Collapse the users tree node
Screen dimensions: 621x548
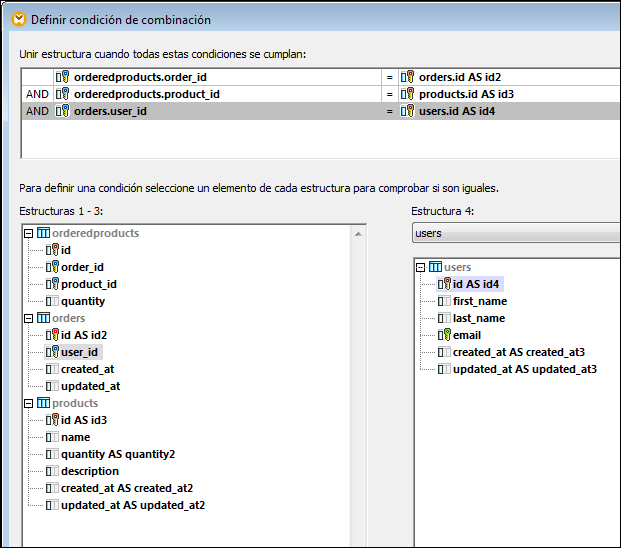point(421,267)
